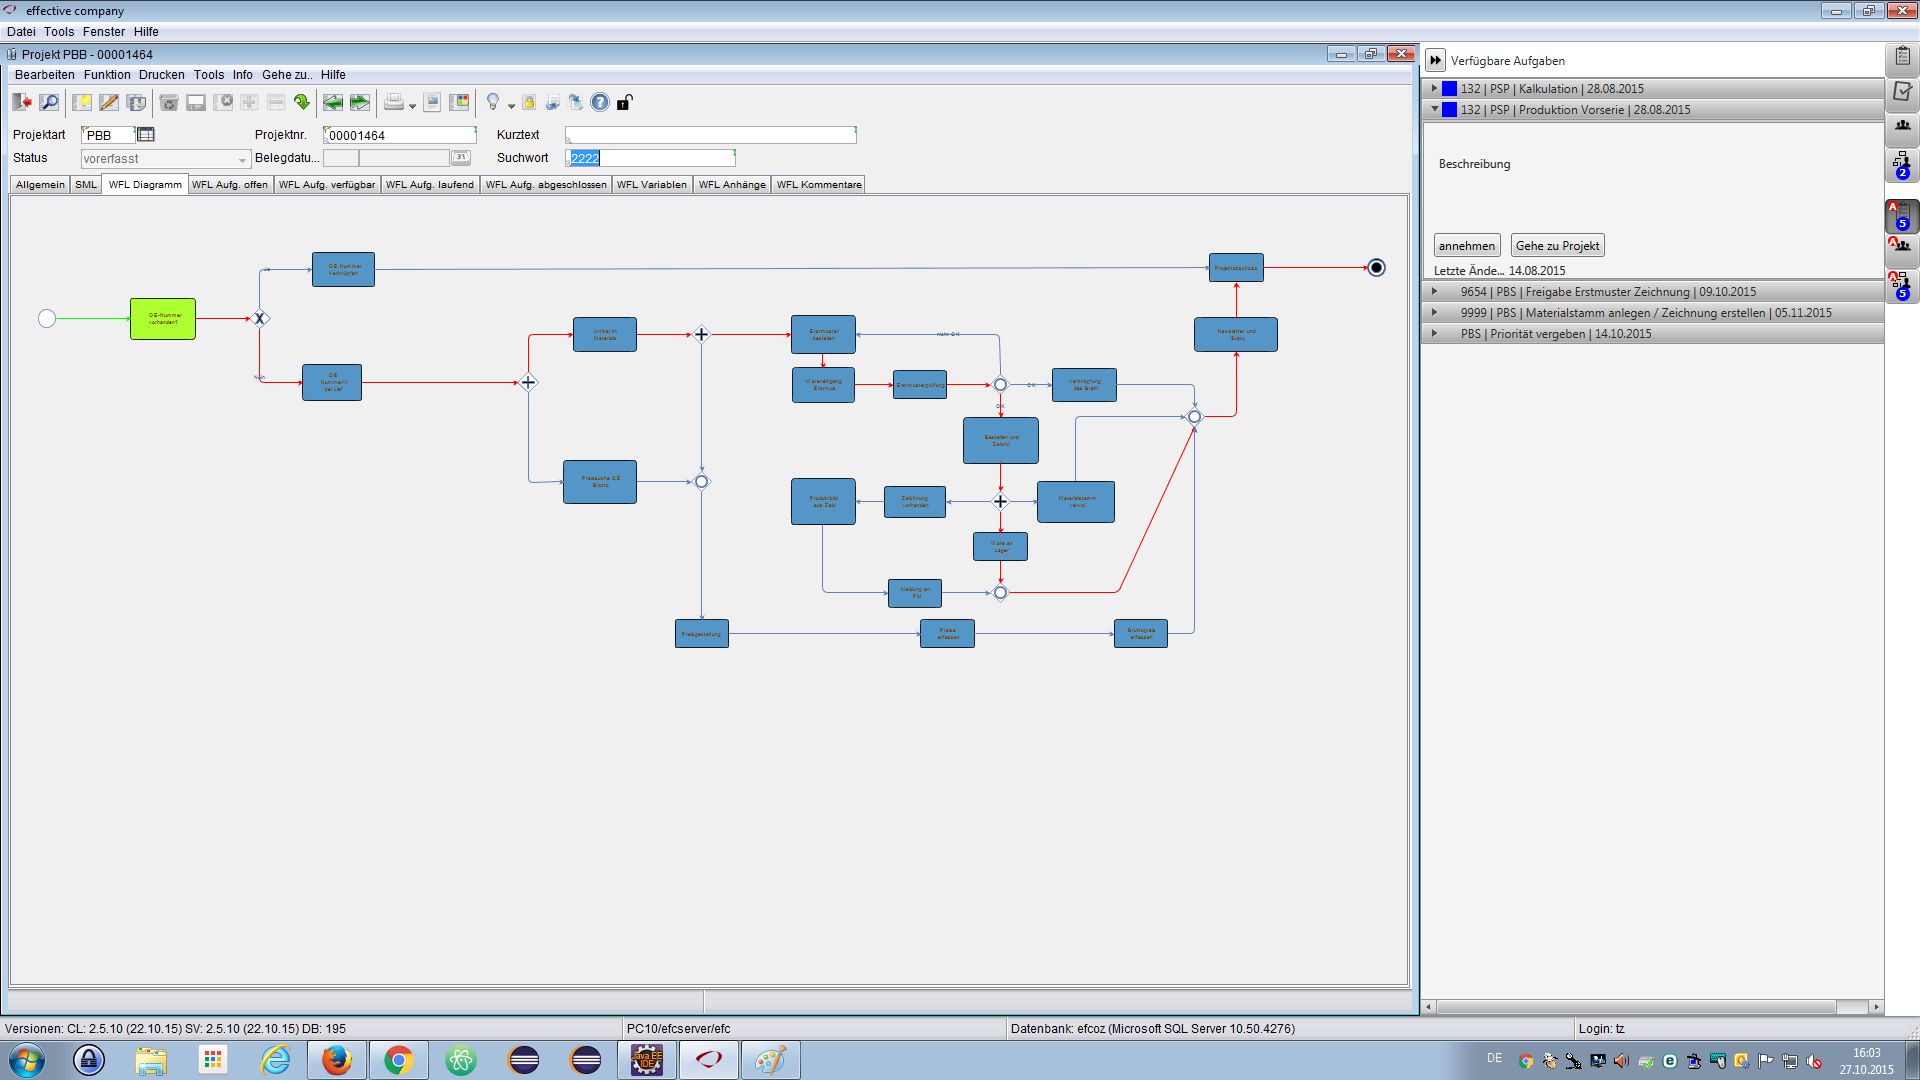Click the org chart icon with red A badge 5
Image resolution: width=1920 pixels, height=1080 pixels.
pos(1902,285)
